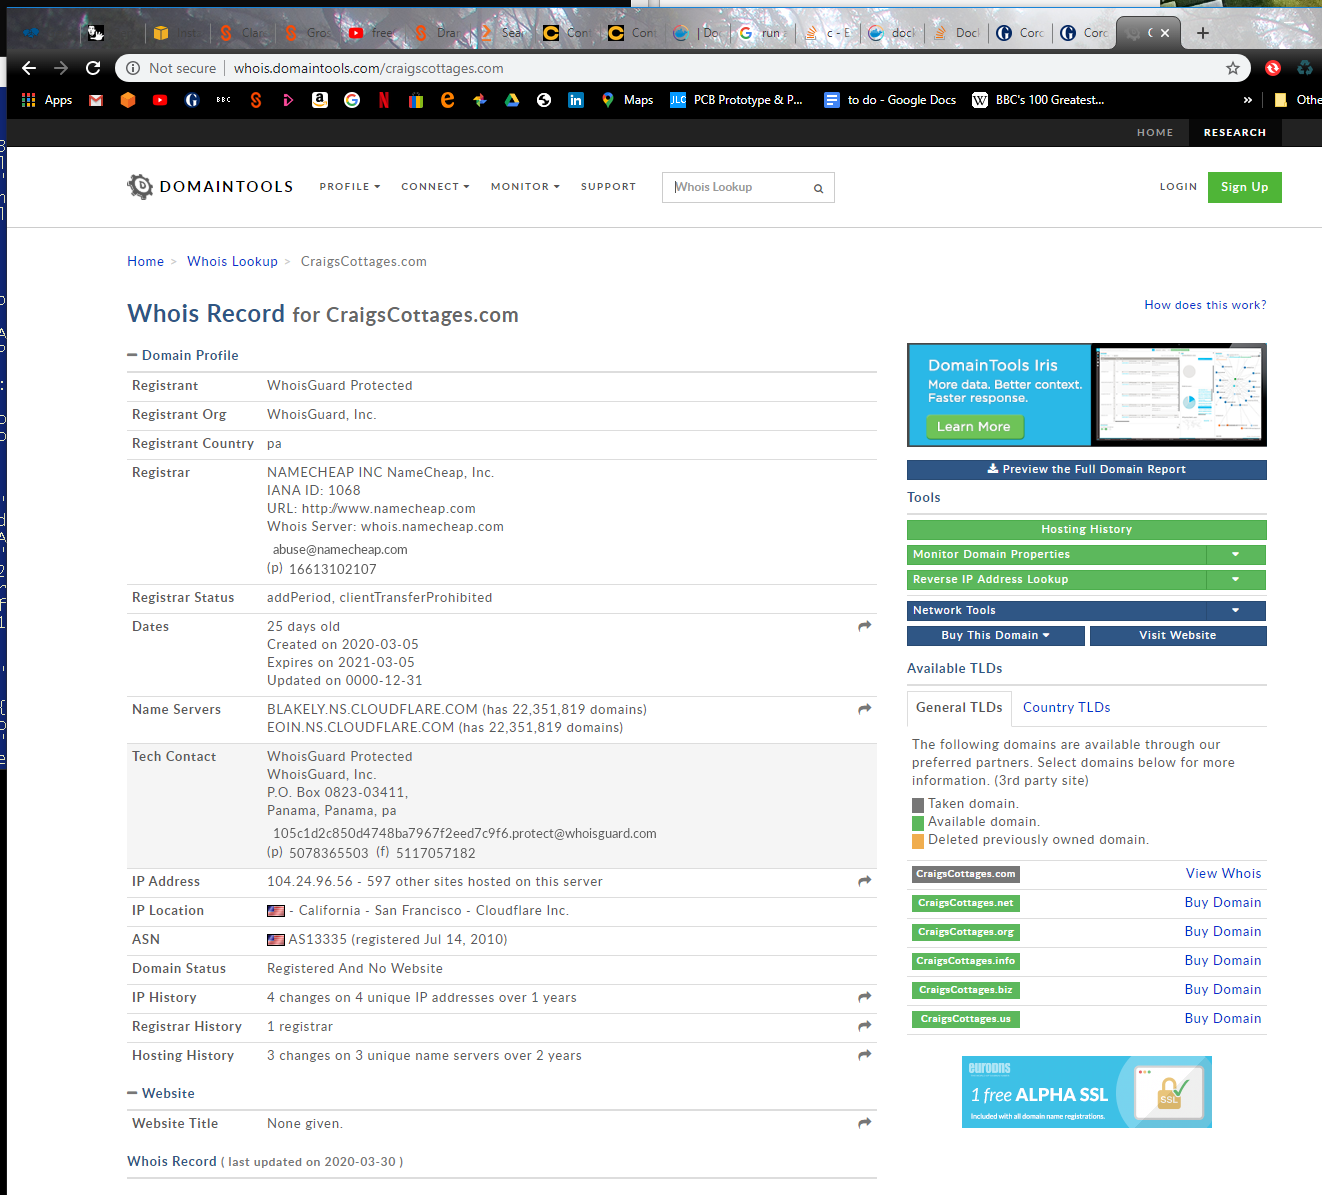Click the share arrow on Registrar History row
Viewport: 1322px width, 1195px height.
865,1026
